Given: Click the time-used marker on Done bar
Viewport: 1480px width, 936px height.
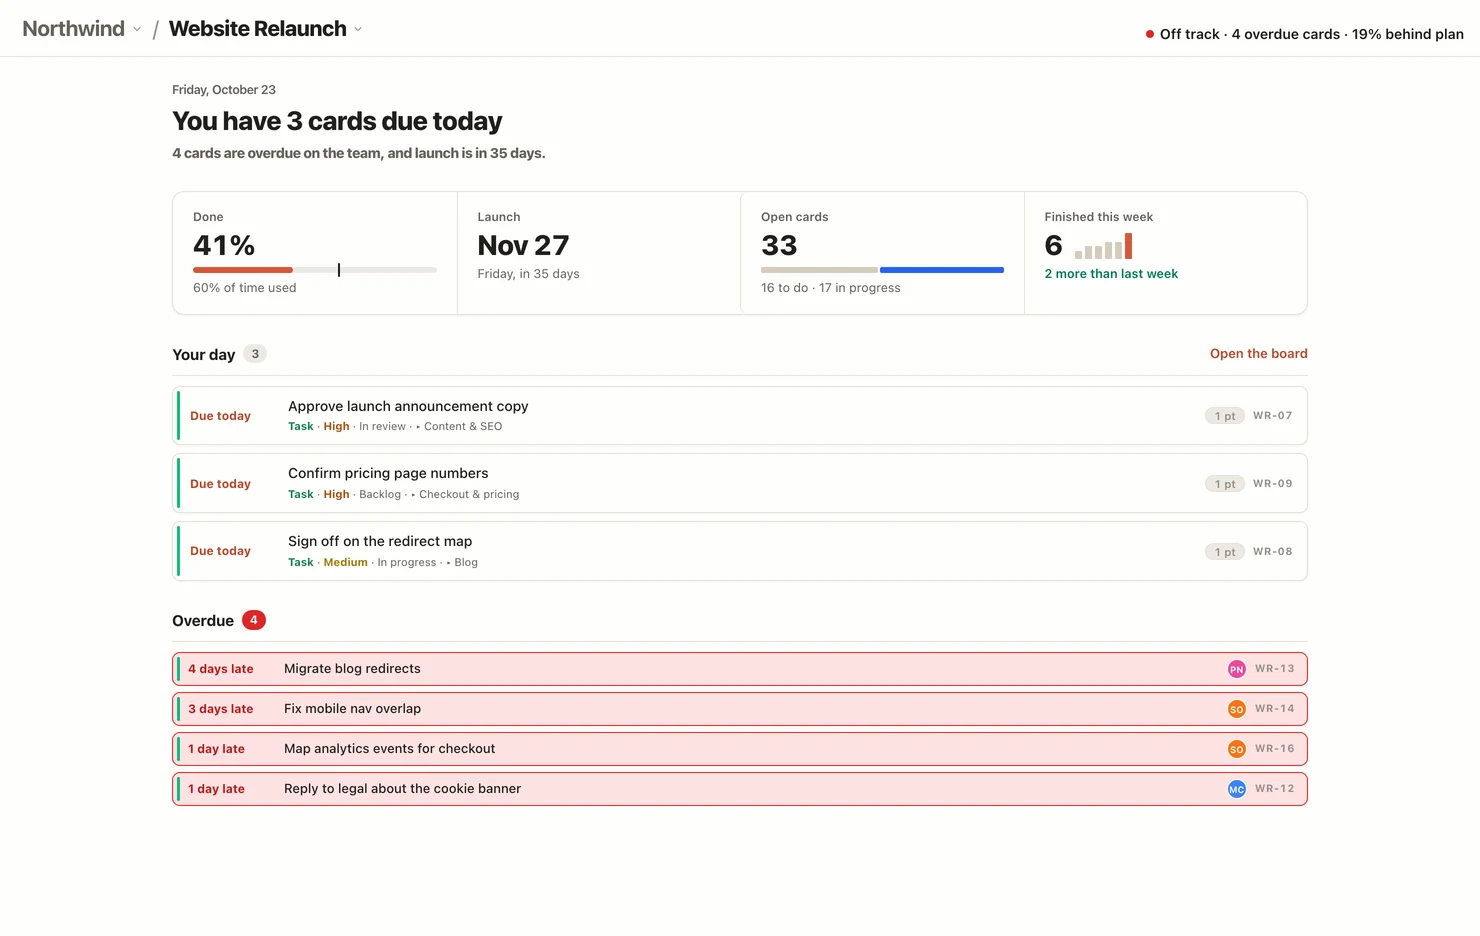Looking at the screenshot, I should [x=339, y=270].
